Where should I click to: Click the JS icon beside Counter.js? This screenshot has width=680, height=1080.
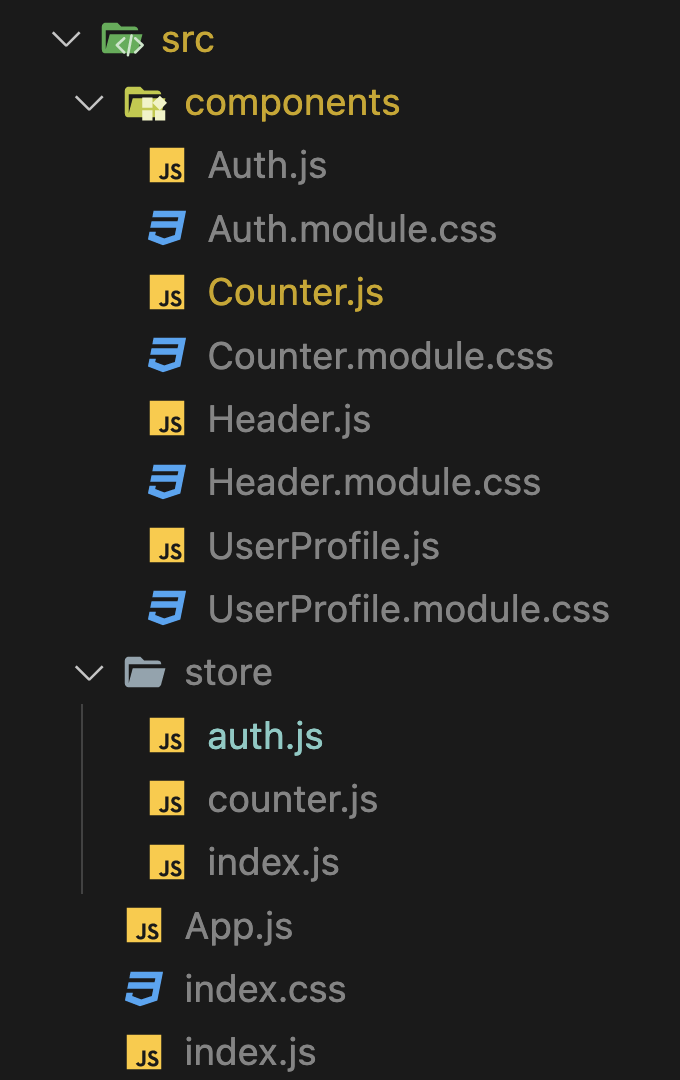pos(167,292)
